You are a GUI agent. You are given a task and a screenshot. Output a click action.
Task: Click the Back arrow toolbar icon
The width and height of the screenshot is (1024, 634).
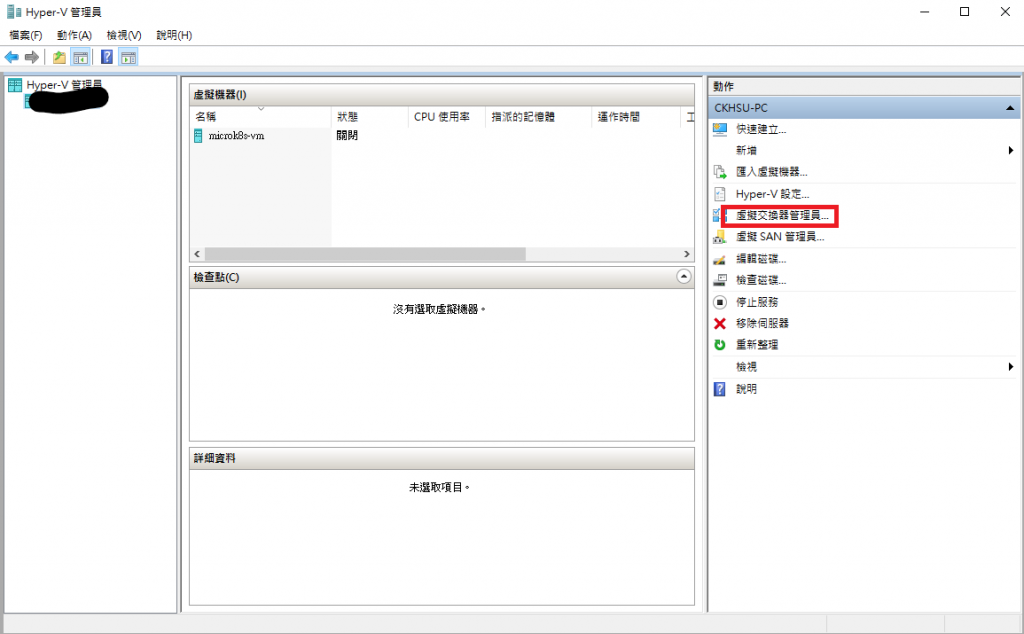point(12,57)
